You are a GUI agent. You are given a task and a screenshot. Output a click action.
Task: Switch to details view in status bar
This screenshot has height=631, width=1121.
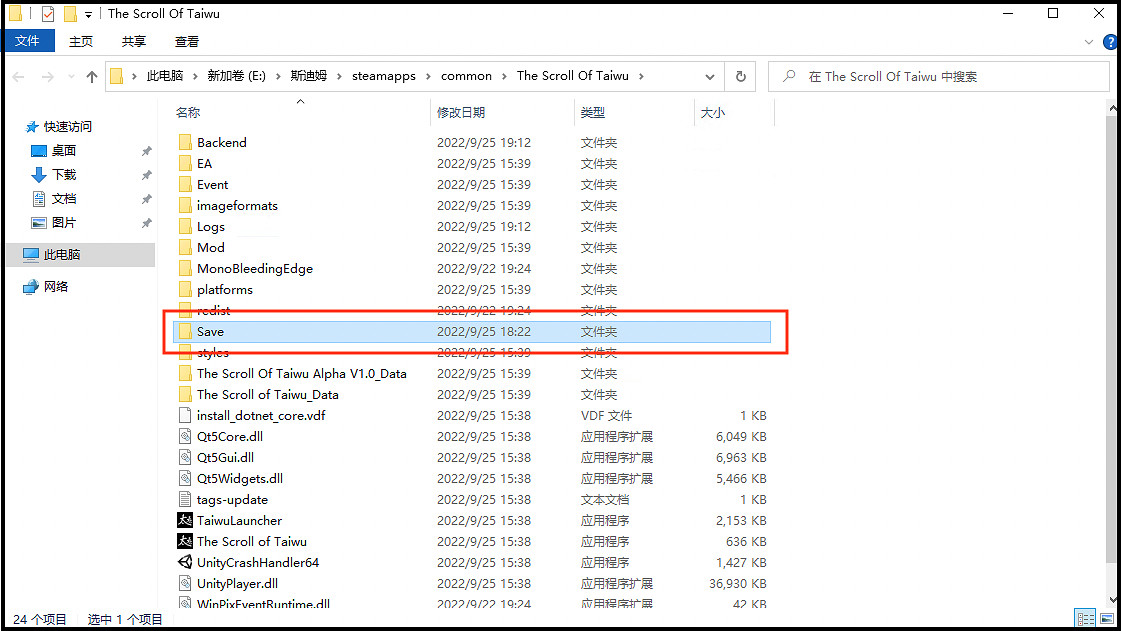pos(1084,619)
